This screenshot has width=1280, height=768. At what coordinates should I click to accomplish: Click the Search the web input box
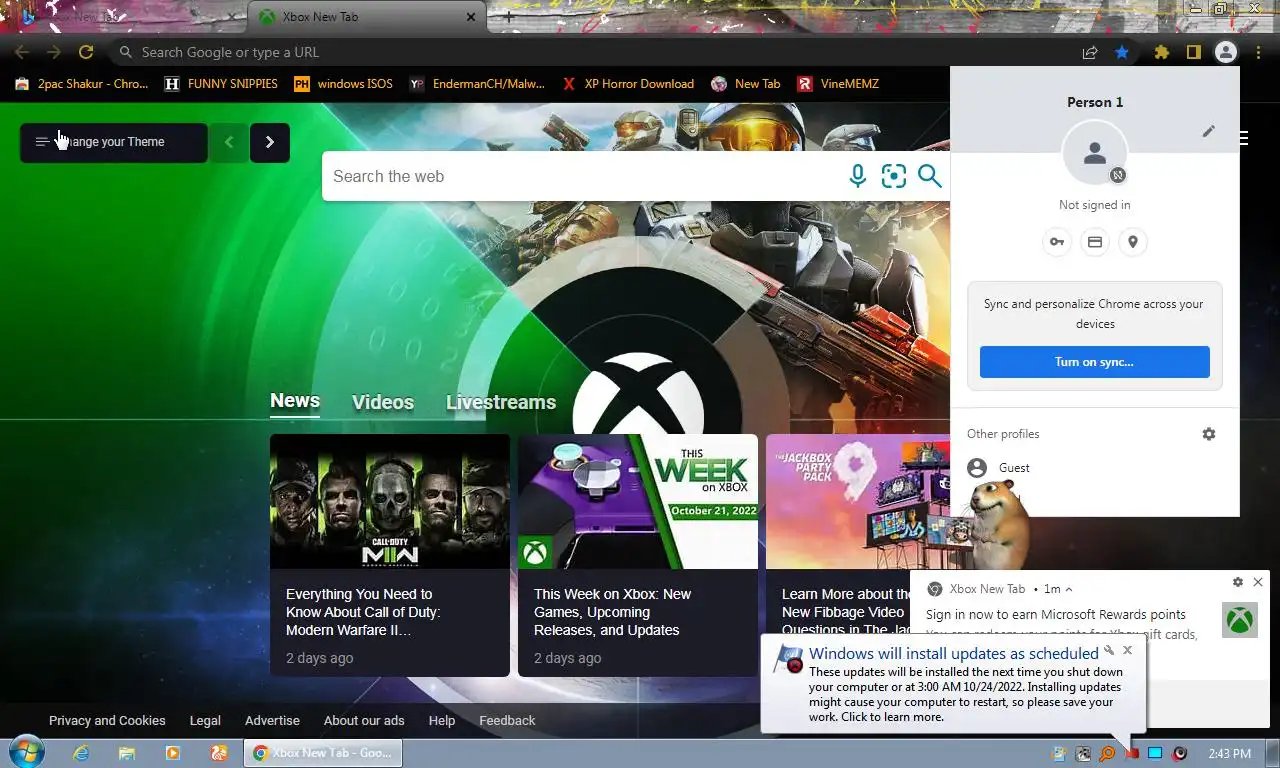coord(585,176)
